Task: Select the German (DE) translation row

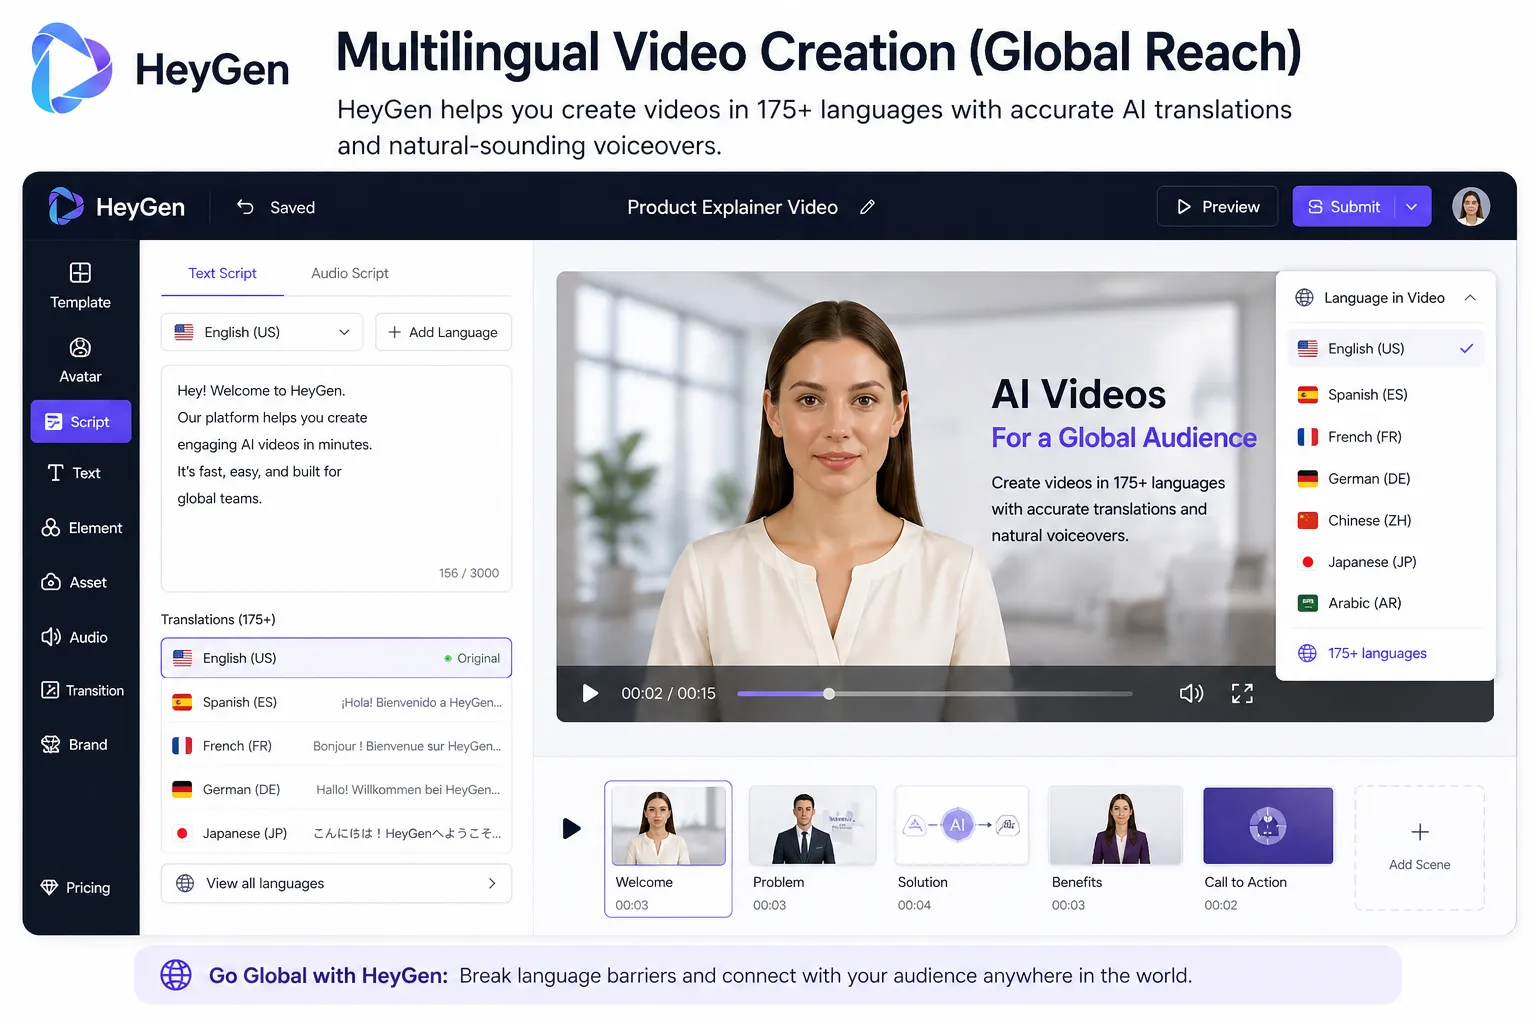Action: pyautogui.click(x=336, y=790)
